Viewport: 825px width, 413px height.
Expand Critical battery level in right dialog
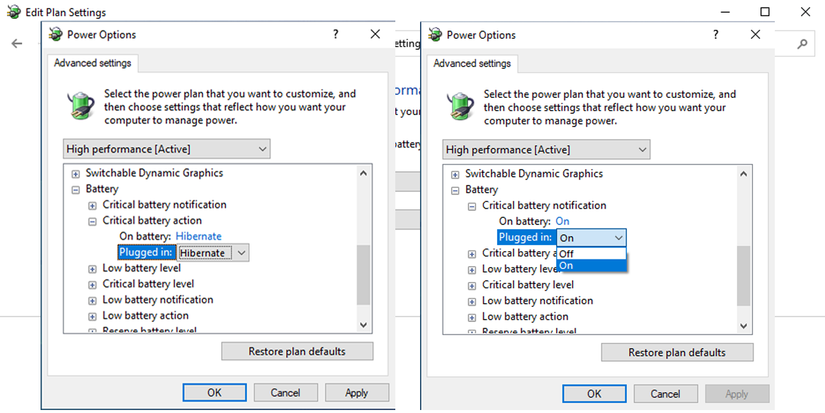pos(472,286)
